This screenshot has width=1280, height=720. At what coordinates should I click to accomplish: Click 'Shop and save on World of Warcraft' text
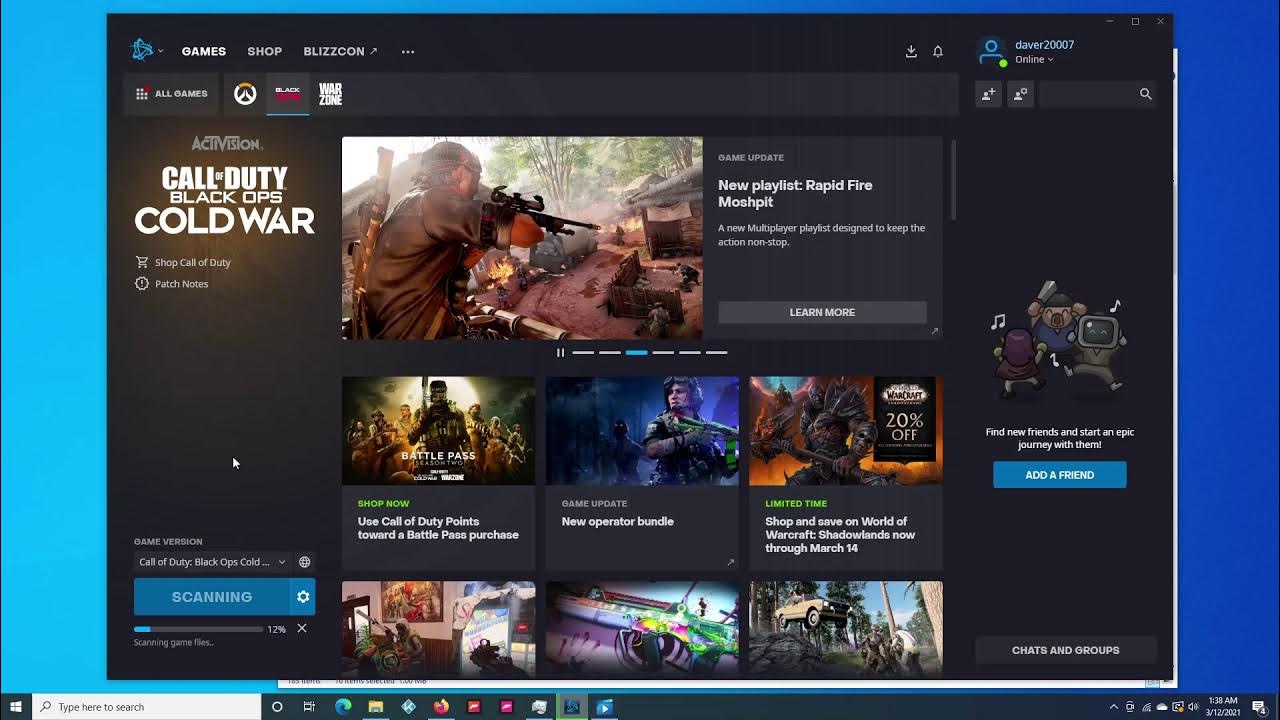[840, 535]
